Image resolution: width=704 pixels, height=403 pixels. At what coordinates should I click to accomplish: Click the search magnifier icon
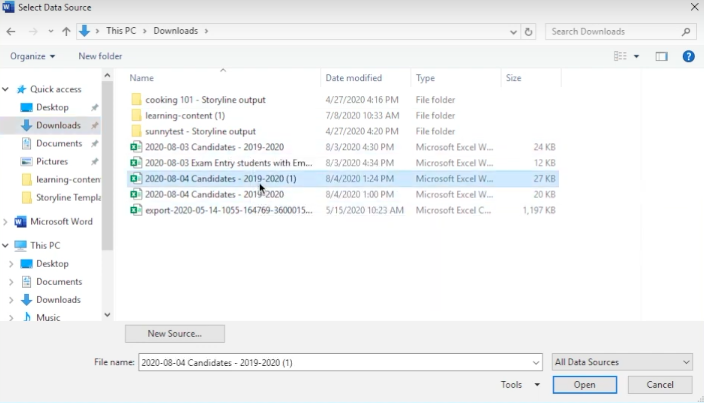(x=686, y=31)
